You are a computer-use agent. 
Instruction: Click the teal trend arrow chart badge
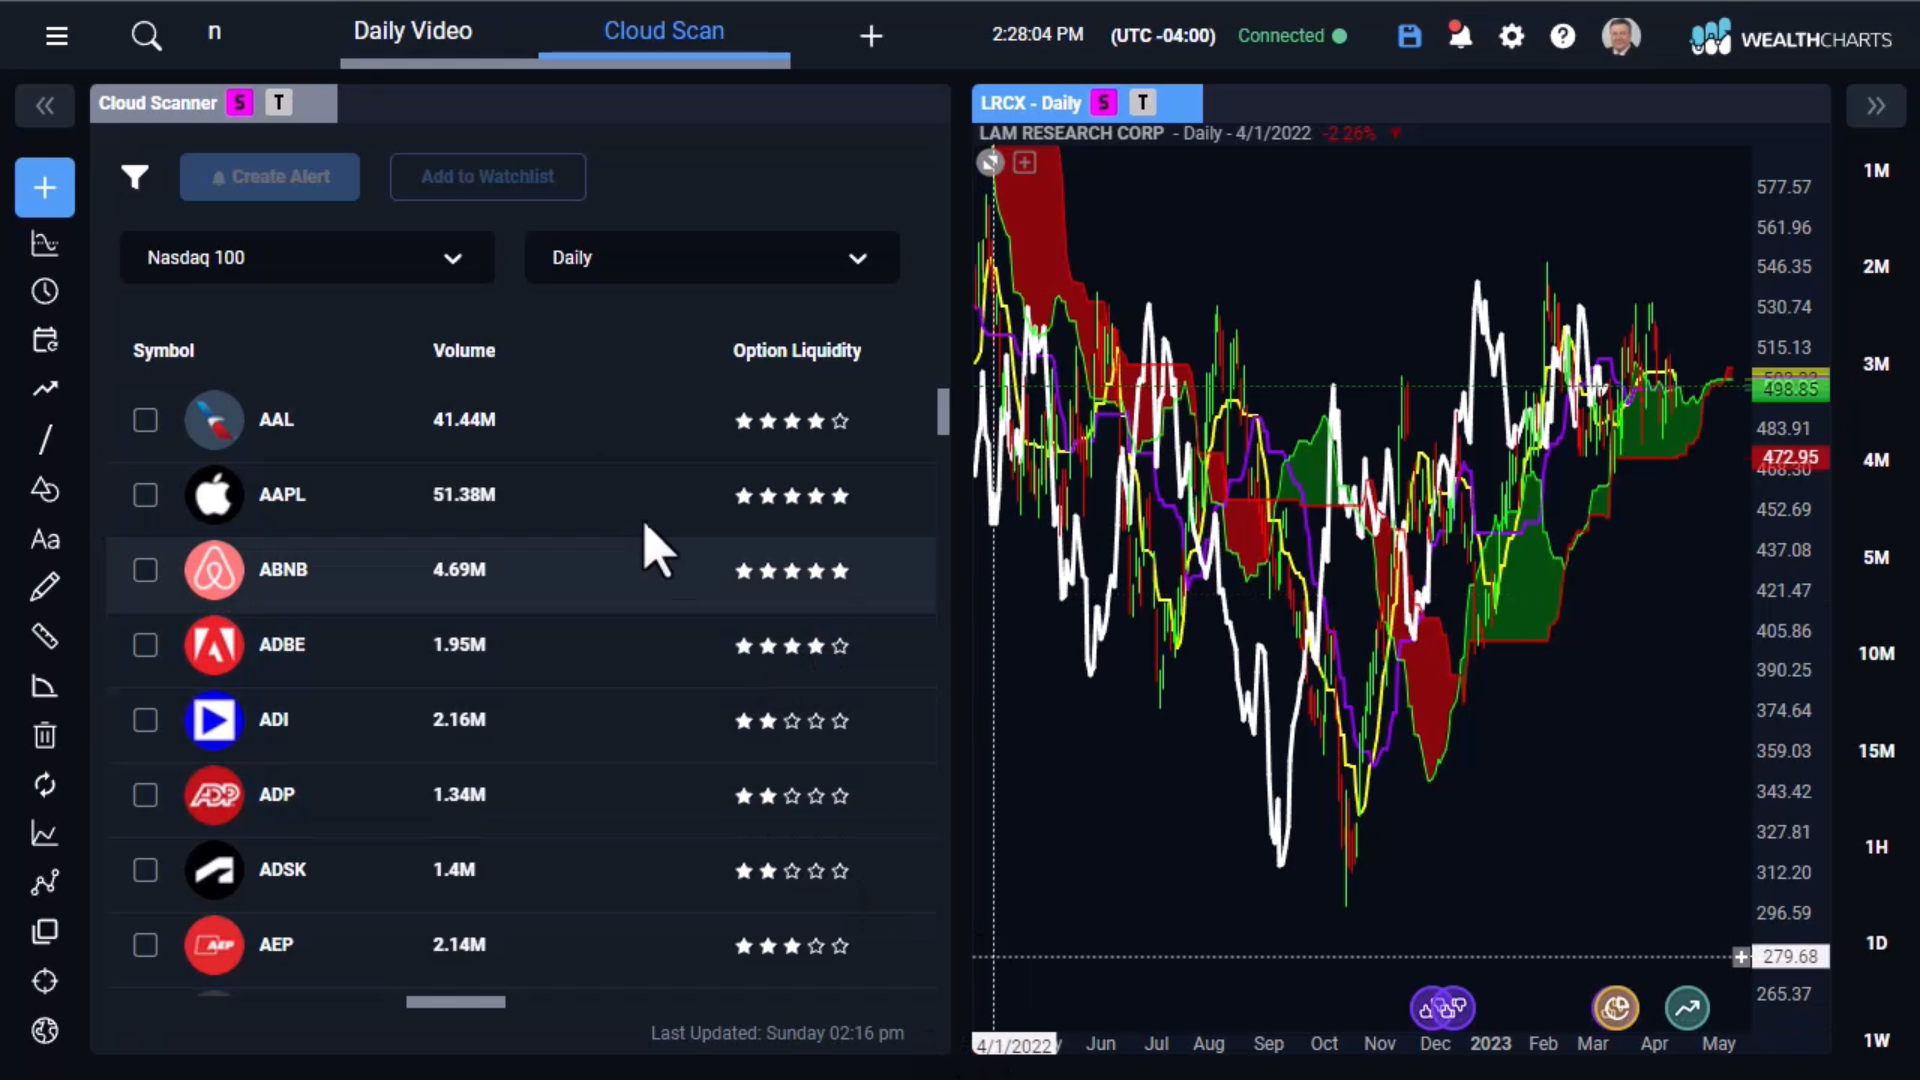click(x=1687, y=1008)
